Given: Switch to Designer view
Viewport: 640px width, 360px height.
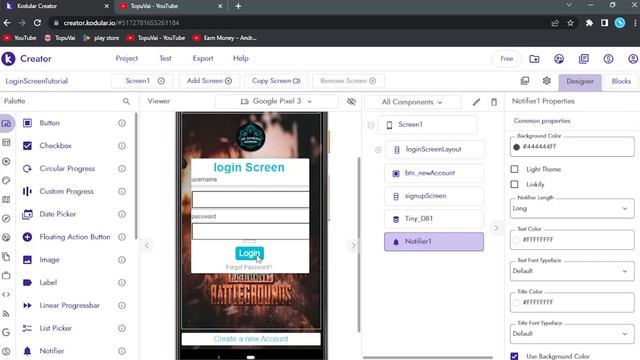Looking at the screenshot, I should 580,82.
